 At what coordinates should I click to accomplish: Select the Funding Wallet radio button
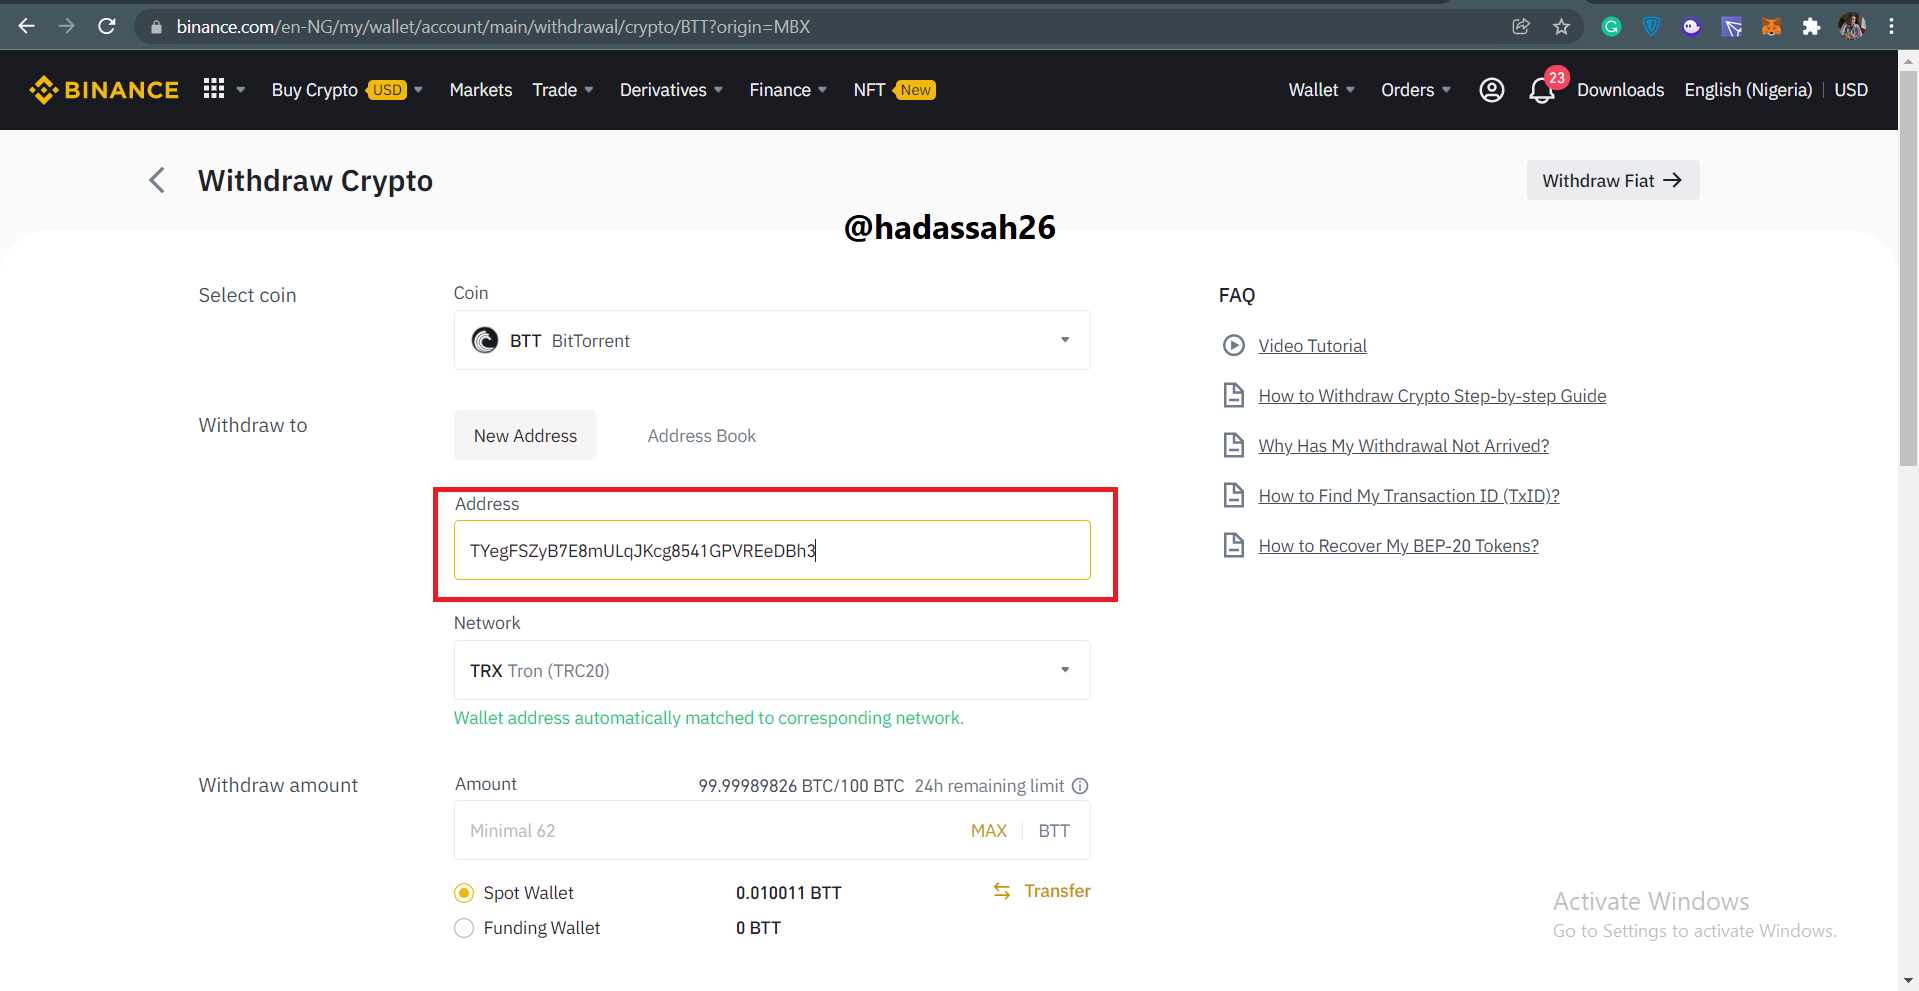(x=464, y=928)
